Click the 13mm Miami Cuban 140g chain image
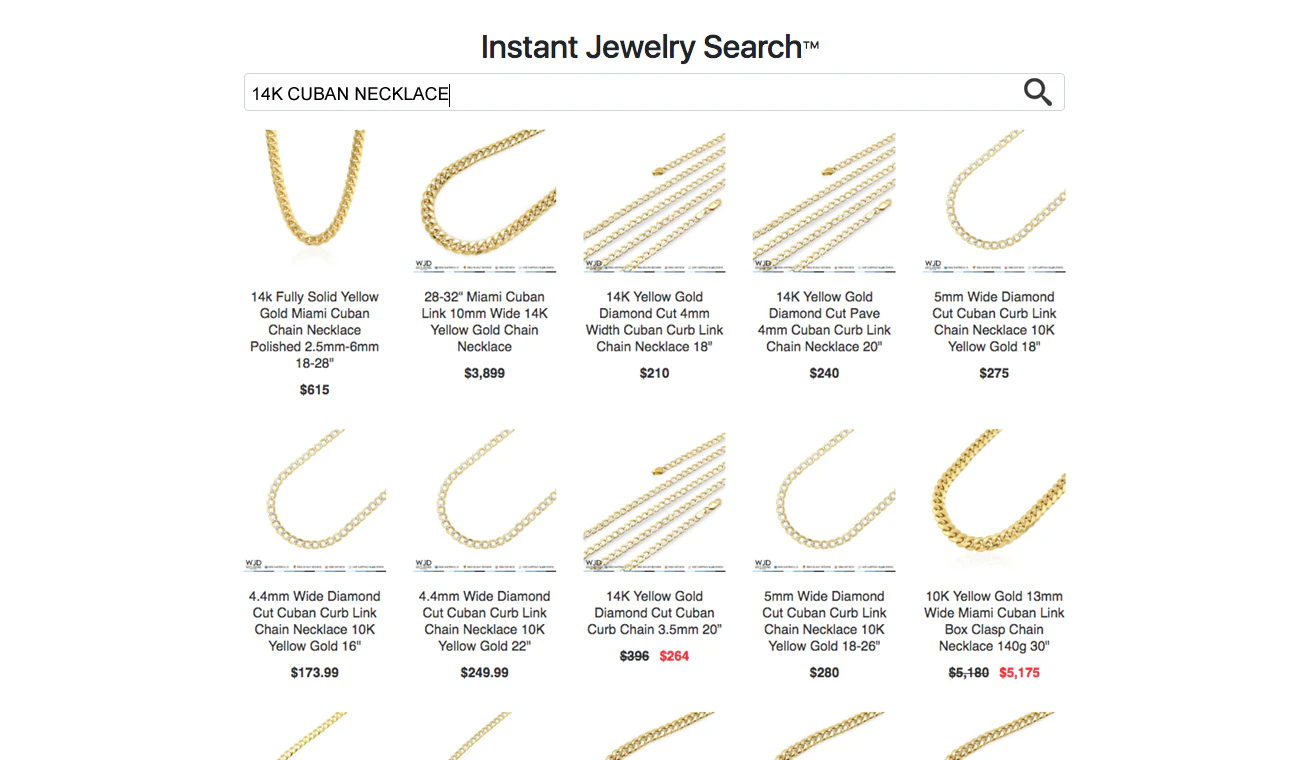 (x=994, y=500)
